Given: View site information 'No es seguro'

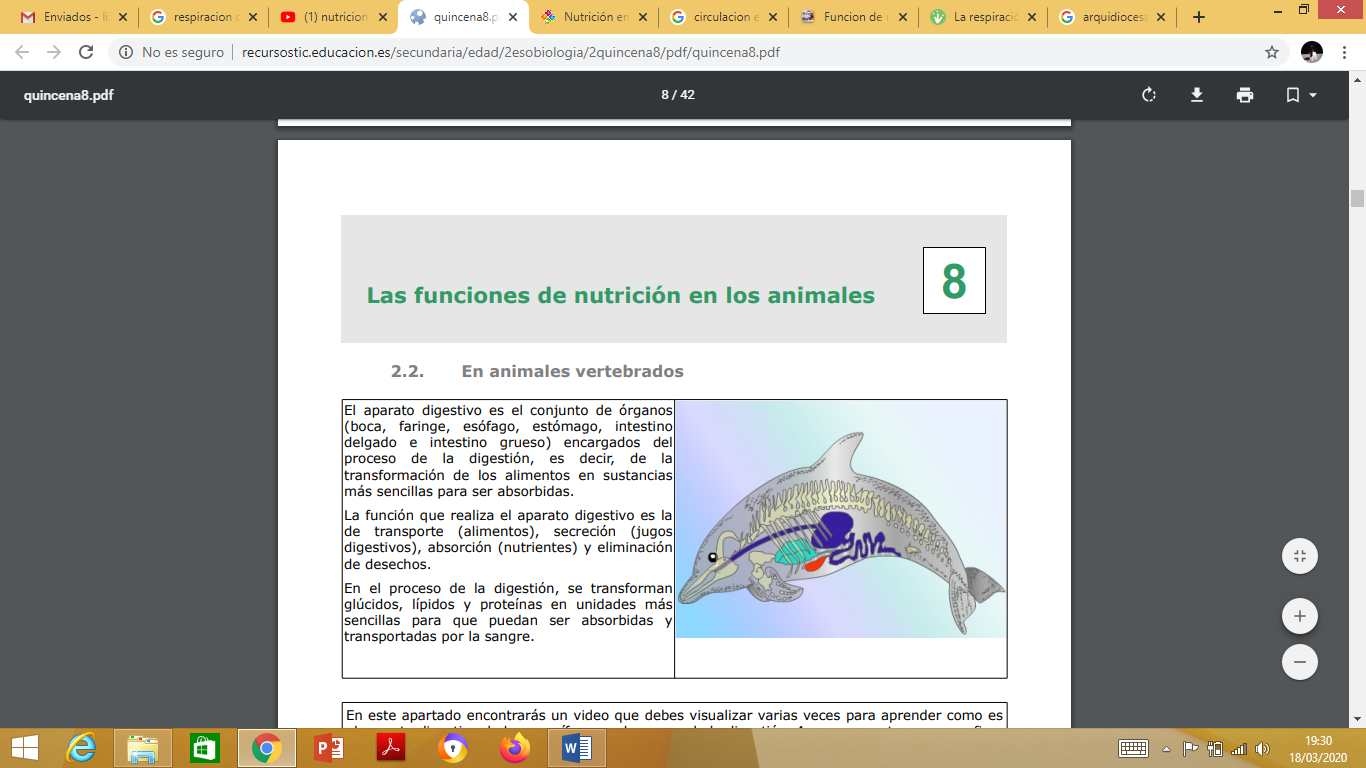Looking at the screenshot, I should point(172,52).
